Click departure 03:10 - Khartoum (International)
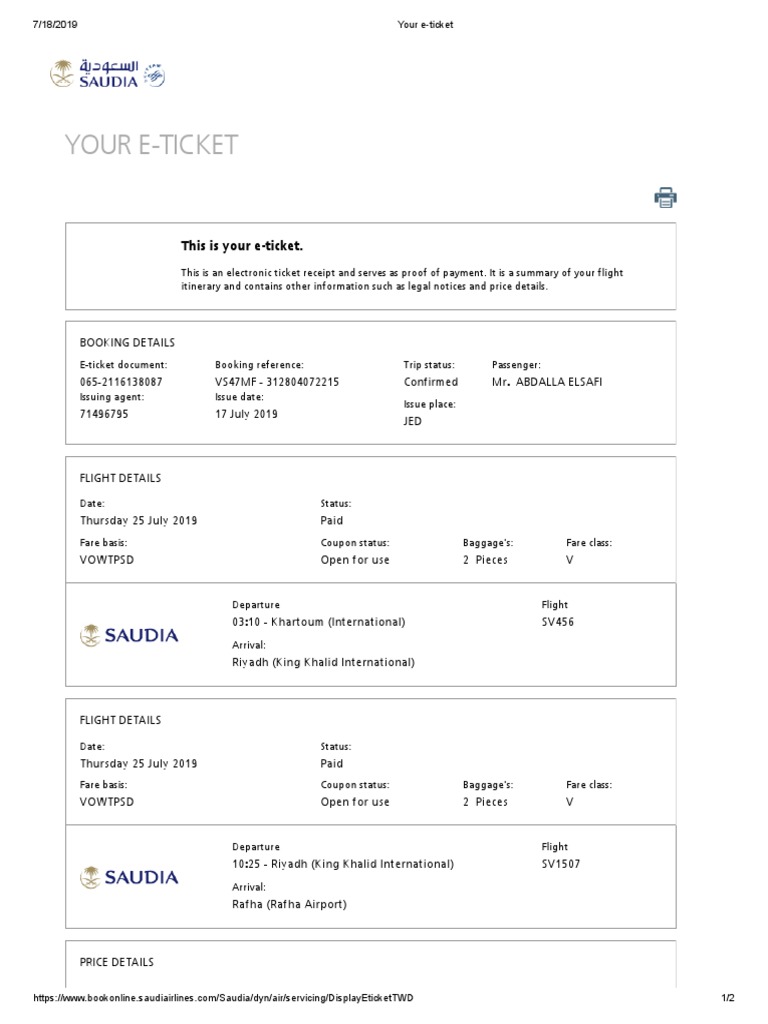The height and width of the screenshot is (1024, 768). click(318, 622)
